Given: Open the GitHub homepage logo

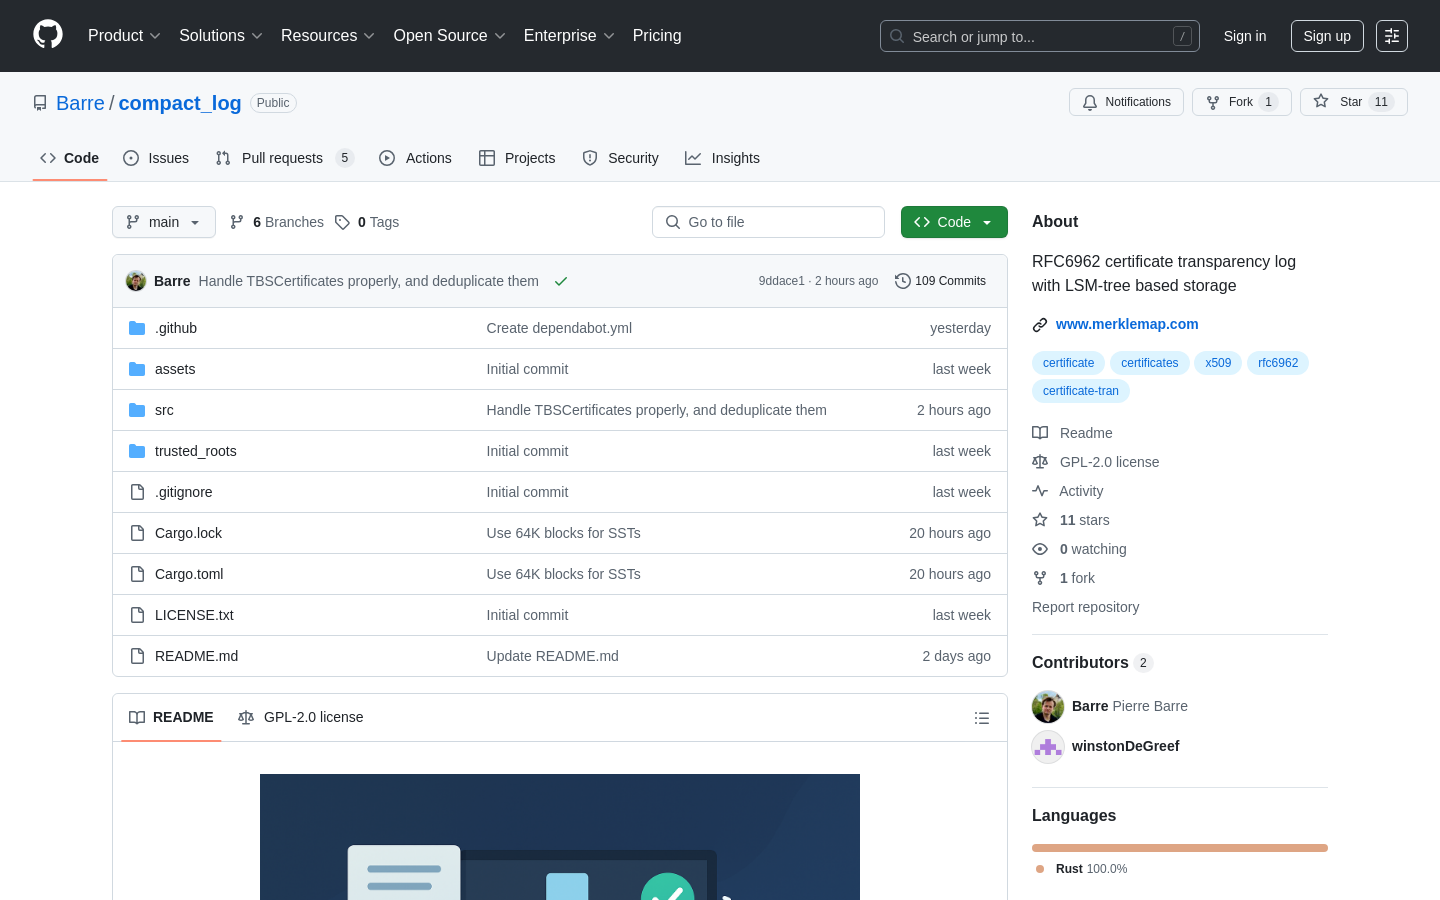Looking at the screenshot, I should pyautogui.click(x=48, y=35).
